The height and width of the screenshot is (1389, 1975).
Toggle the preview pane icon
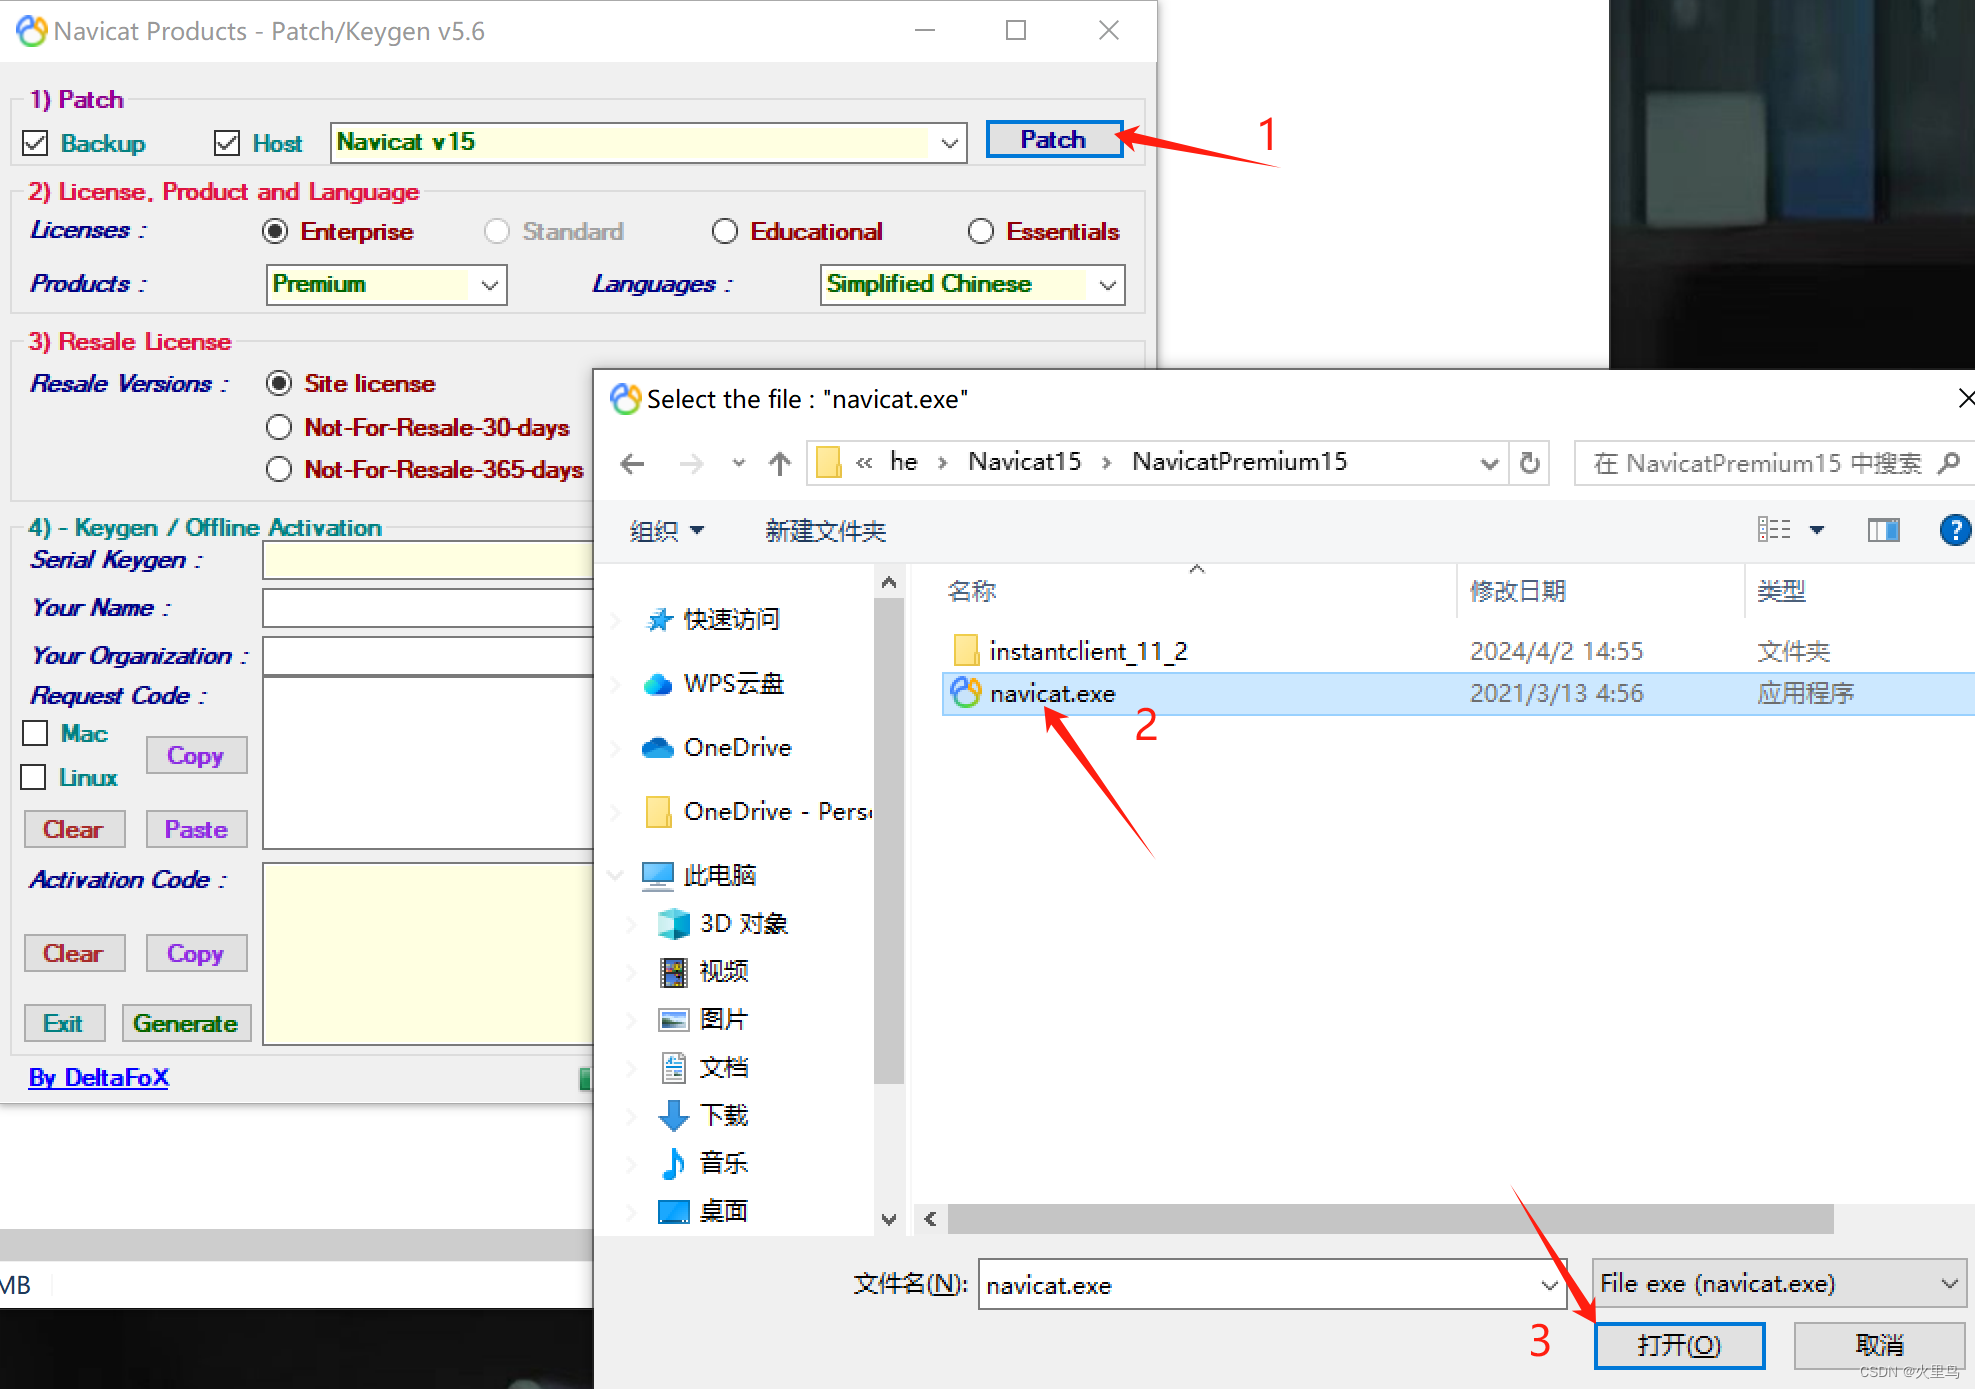coord(1883,530)
